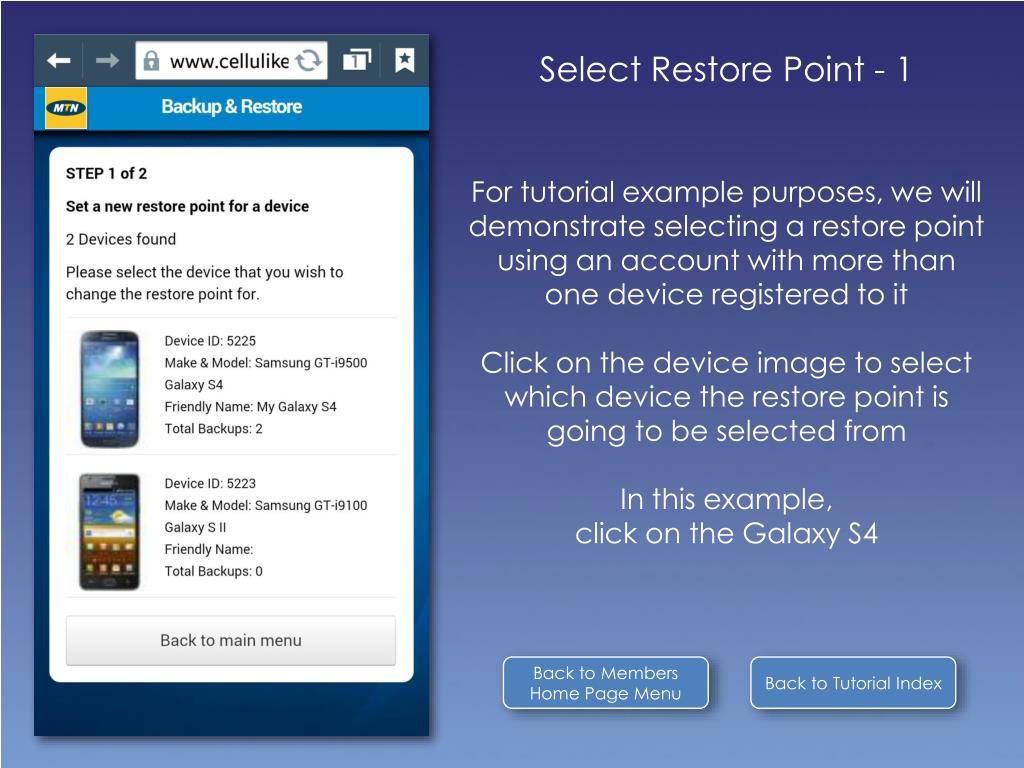Click Friendly Name: My Galaxy S4
Image resolution: width=1024 pixels, height=768 pixels.
(x=251, y=407)
